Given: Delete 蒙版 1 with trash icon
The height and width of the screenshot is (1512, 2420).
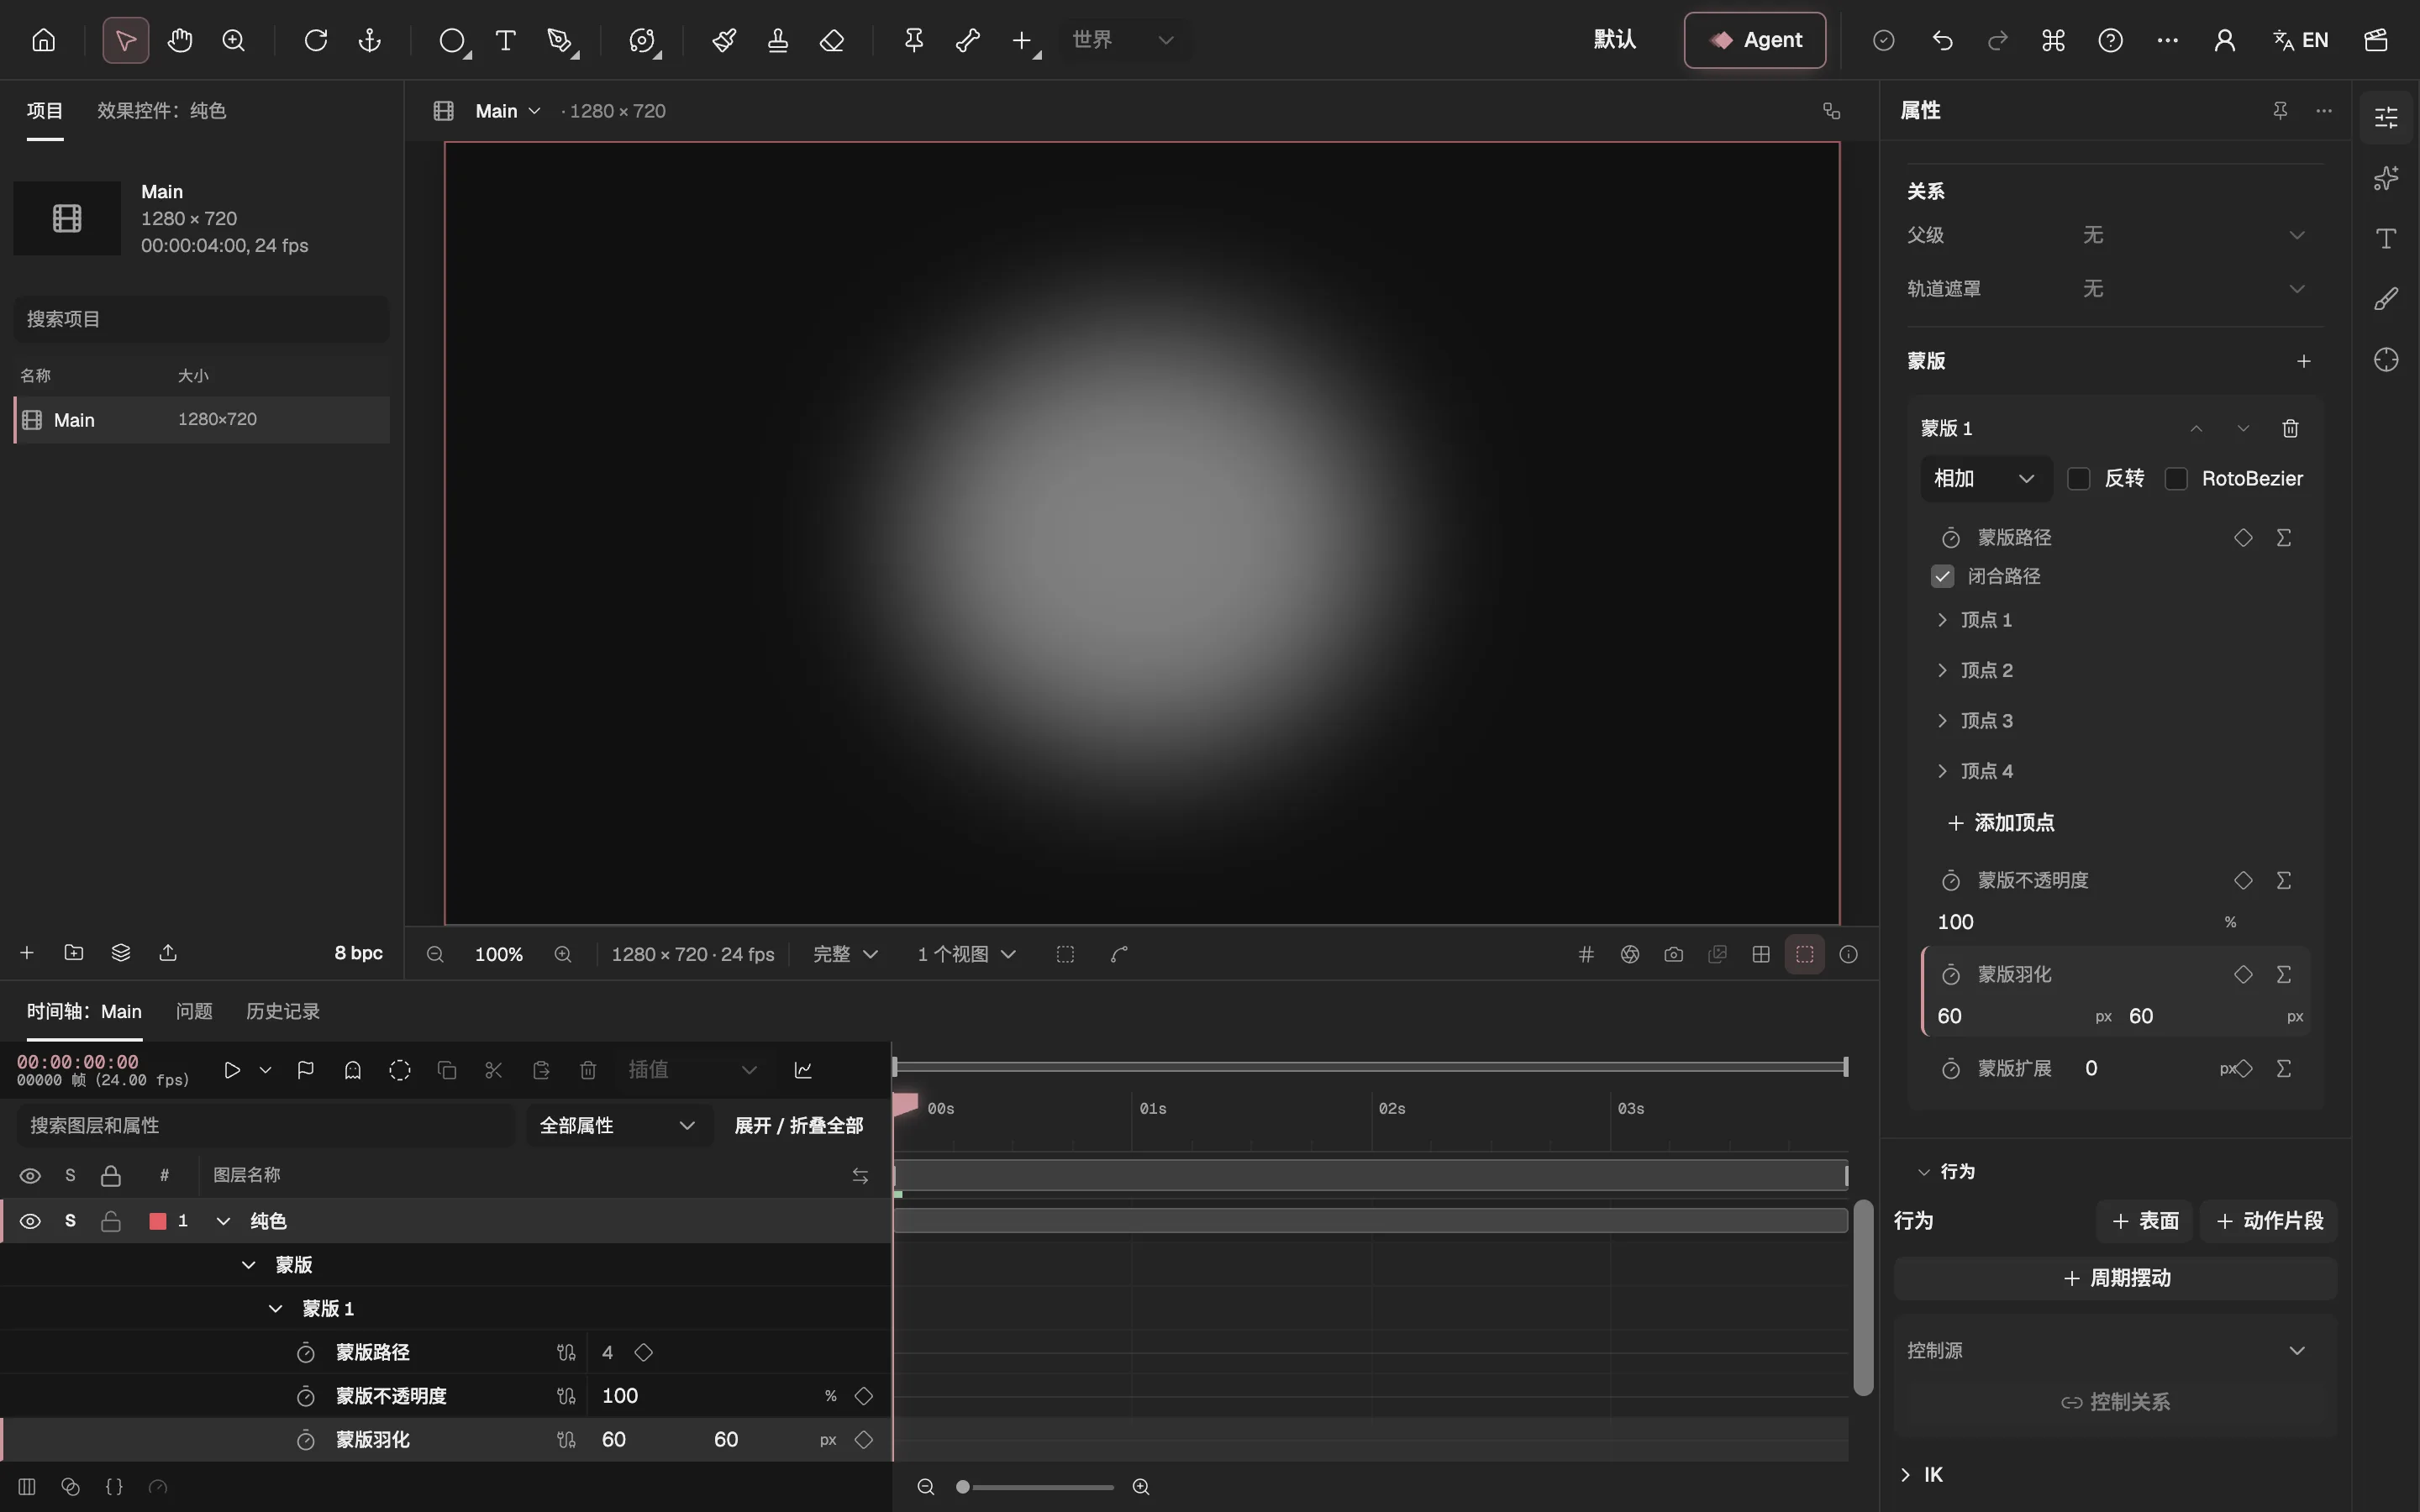Looking at the screenshot, I should coord(2290,428).
